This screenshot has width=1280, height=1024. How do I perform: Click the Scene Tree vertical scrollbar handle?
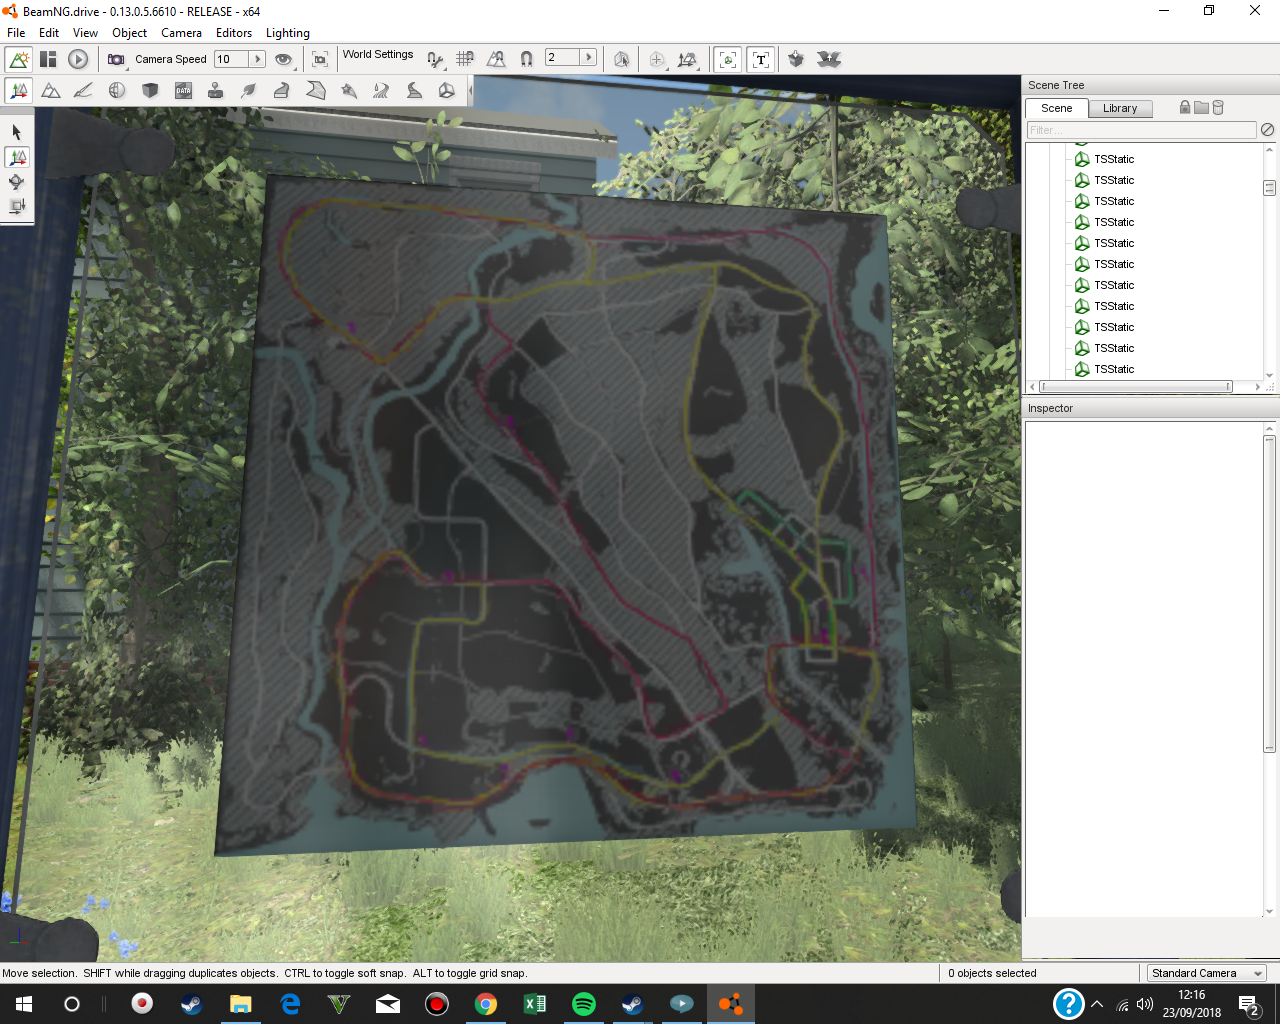(x=1269, y=188)
